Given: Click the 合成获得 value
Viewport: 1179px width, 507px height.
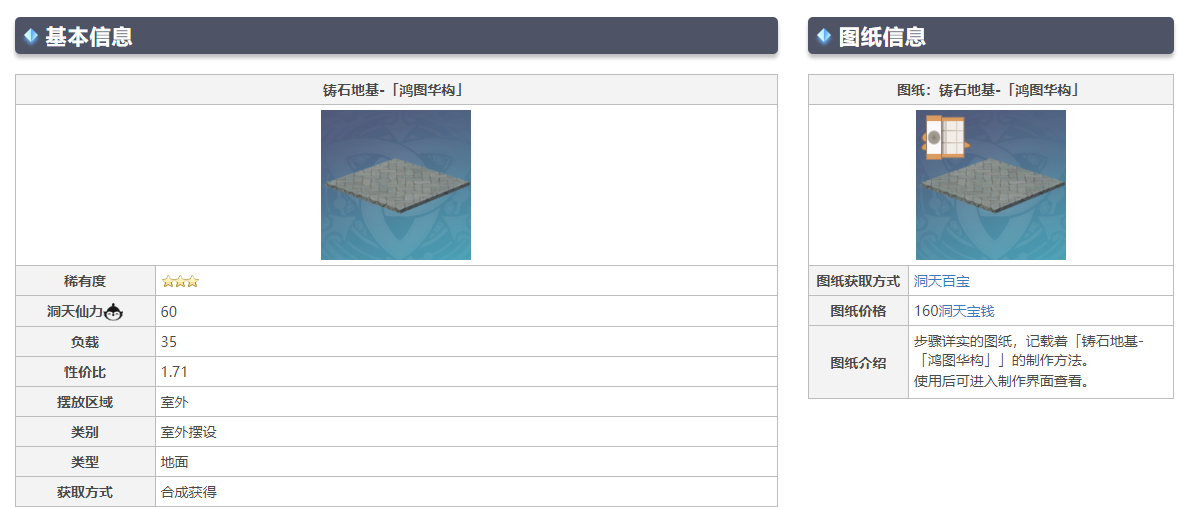Looking at the screenshot, I should [189, 492].
